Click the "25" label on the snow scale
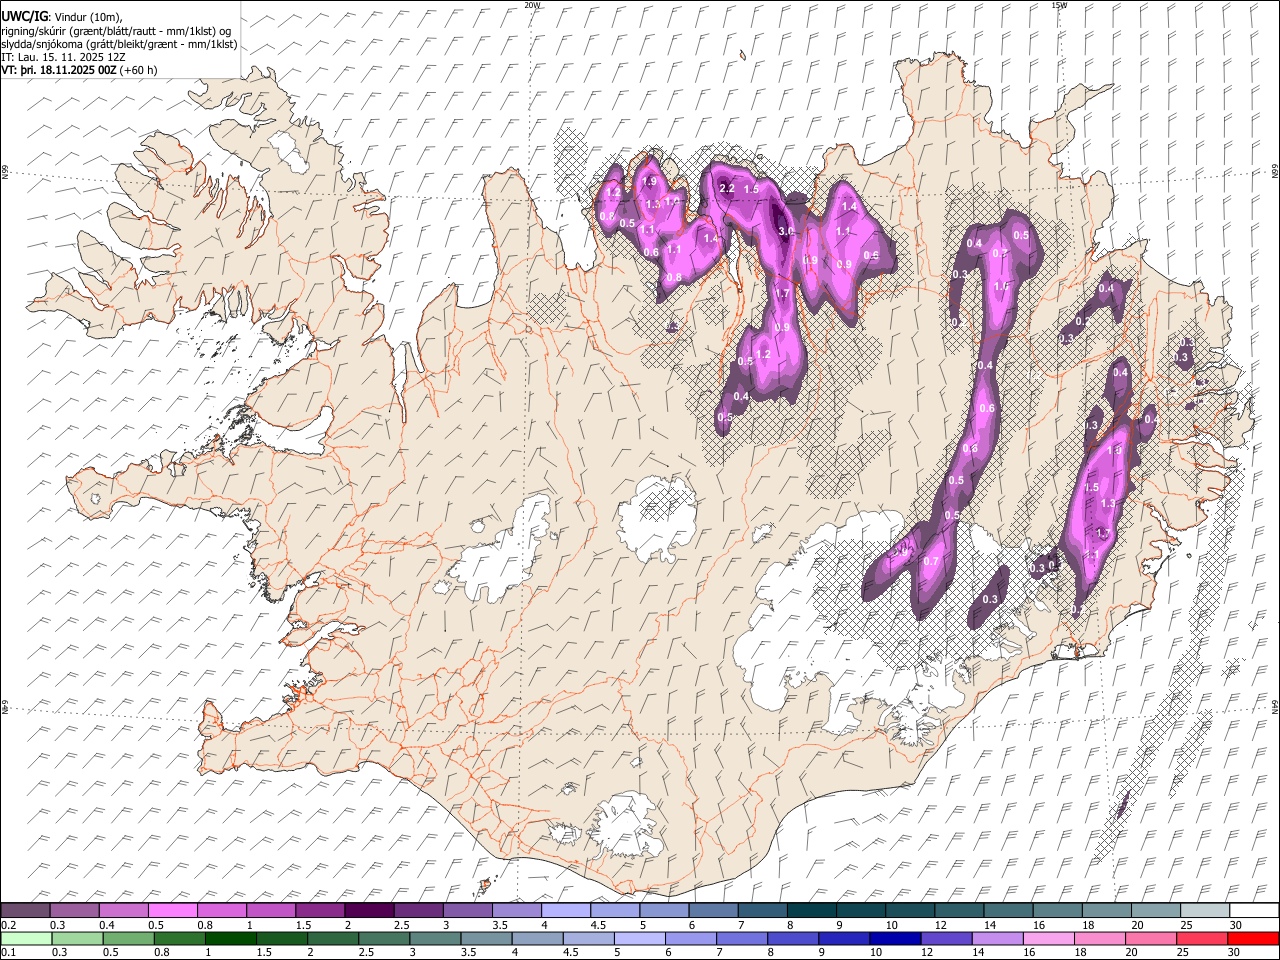The width and height of the screenshot is (1280, 960). [x=1186, y=925]
